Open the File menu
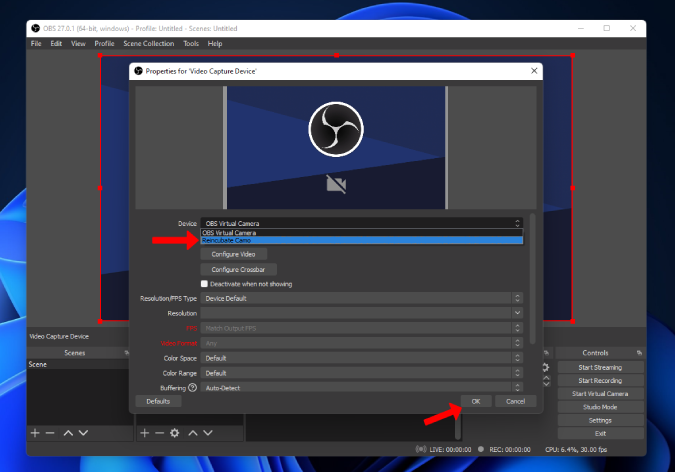Viewport: 675px width, 472px height. 36,43
